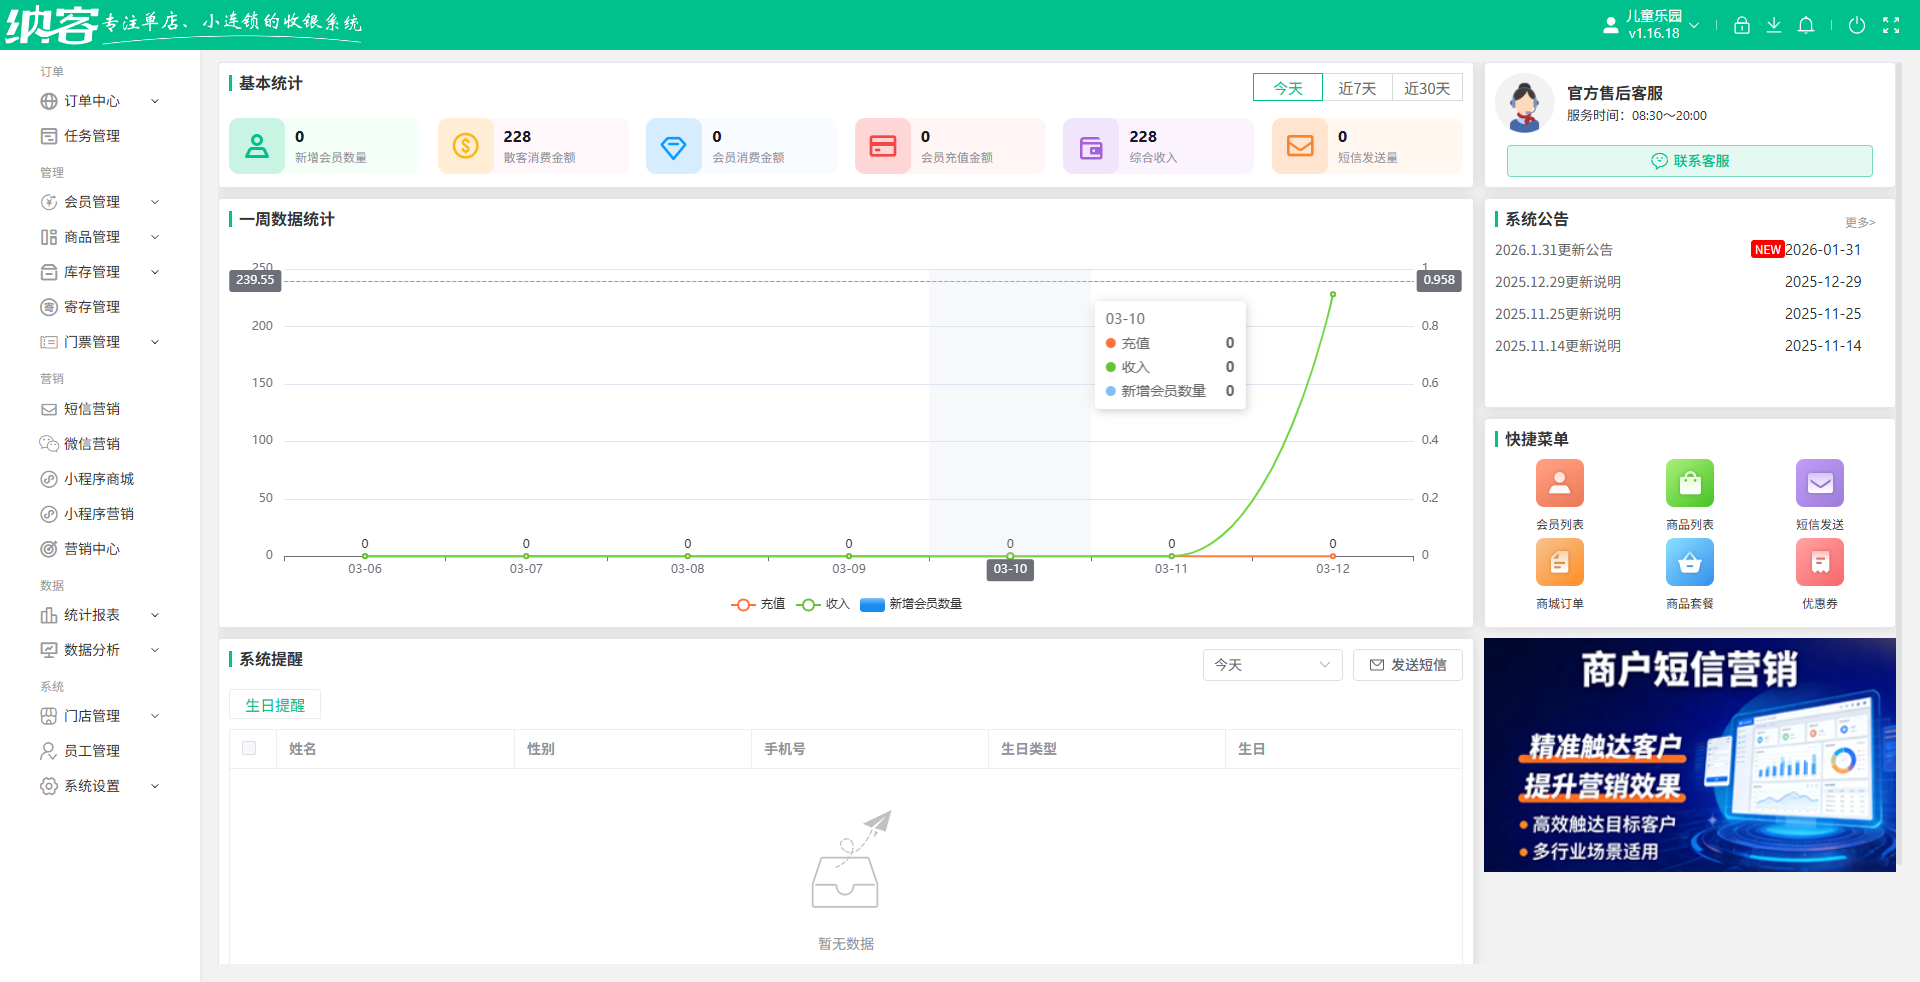1920x982 pixels.
Task: Click the 联系客服 button
Action: [x=1689, y=161]
